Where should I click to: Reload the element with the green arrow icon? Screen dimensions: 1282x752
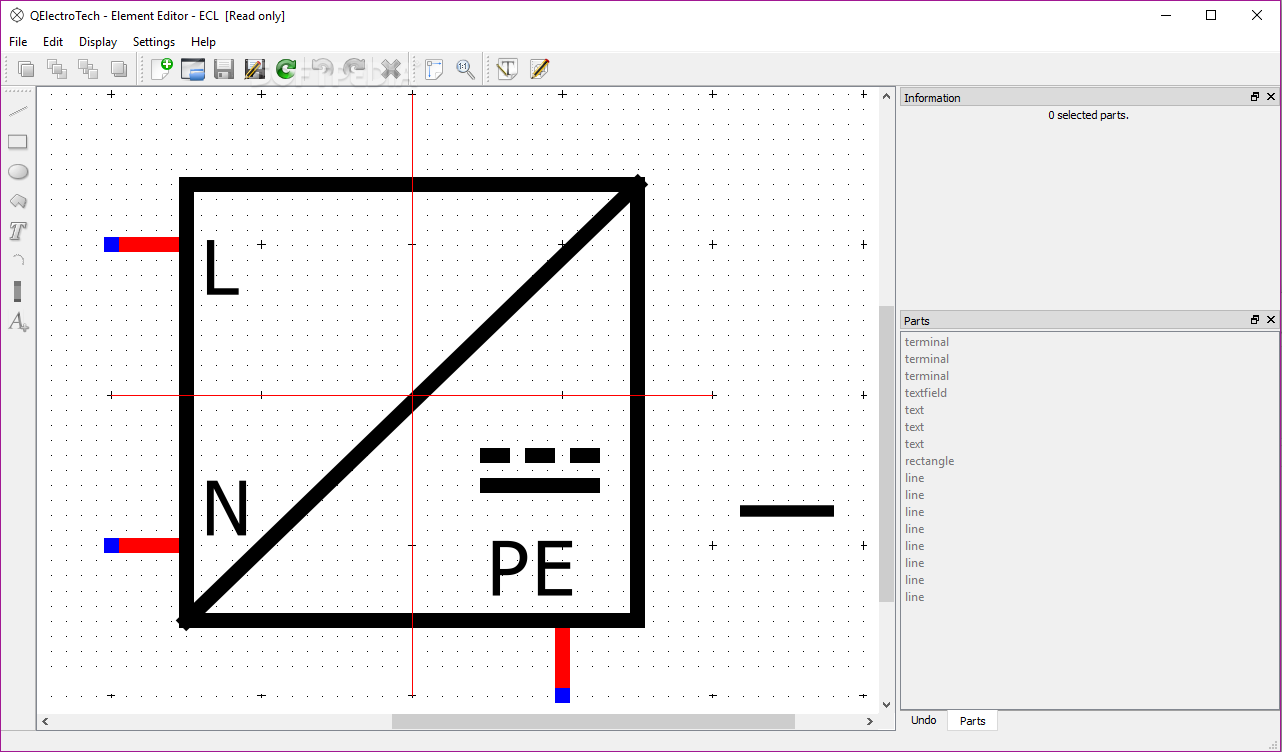pyautogui.click(x=286, y=69)
